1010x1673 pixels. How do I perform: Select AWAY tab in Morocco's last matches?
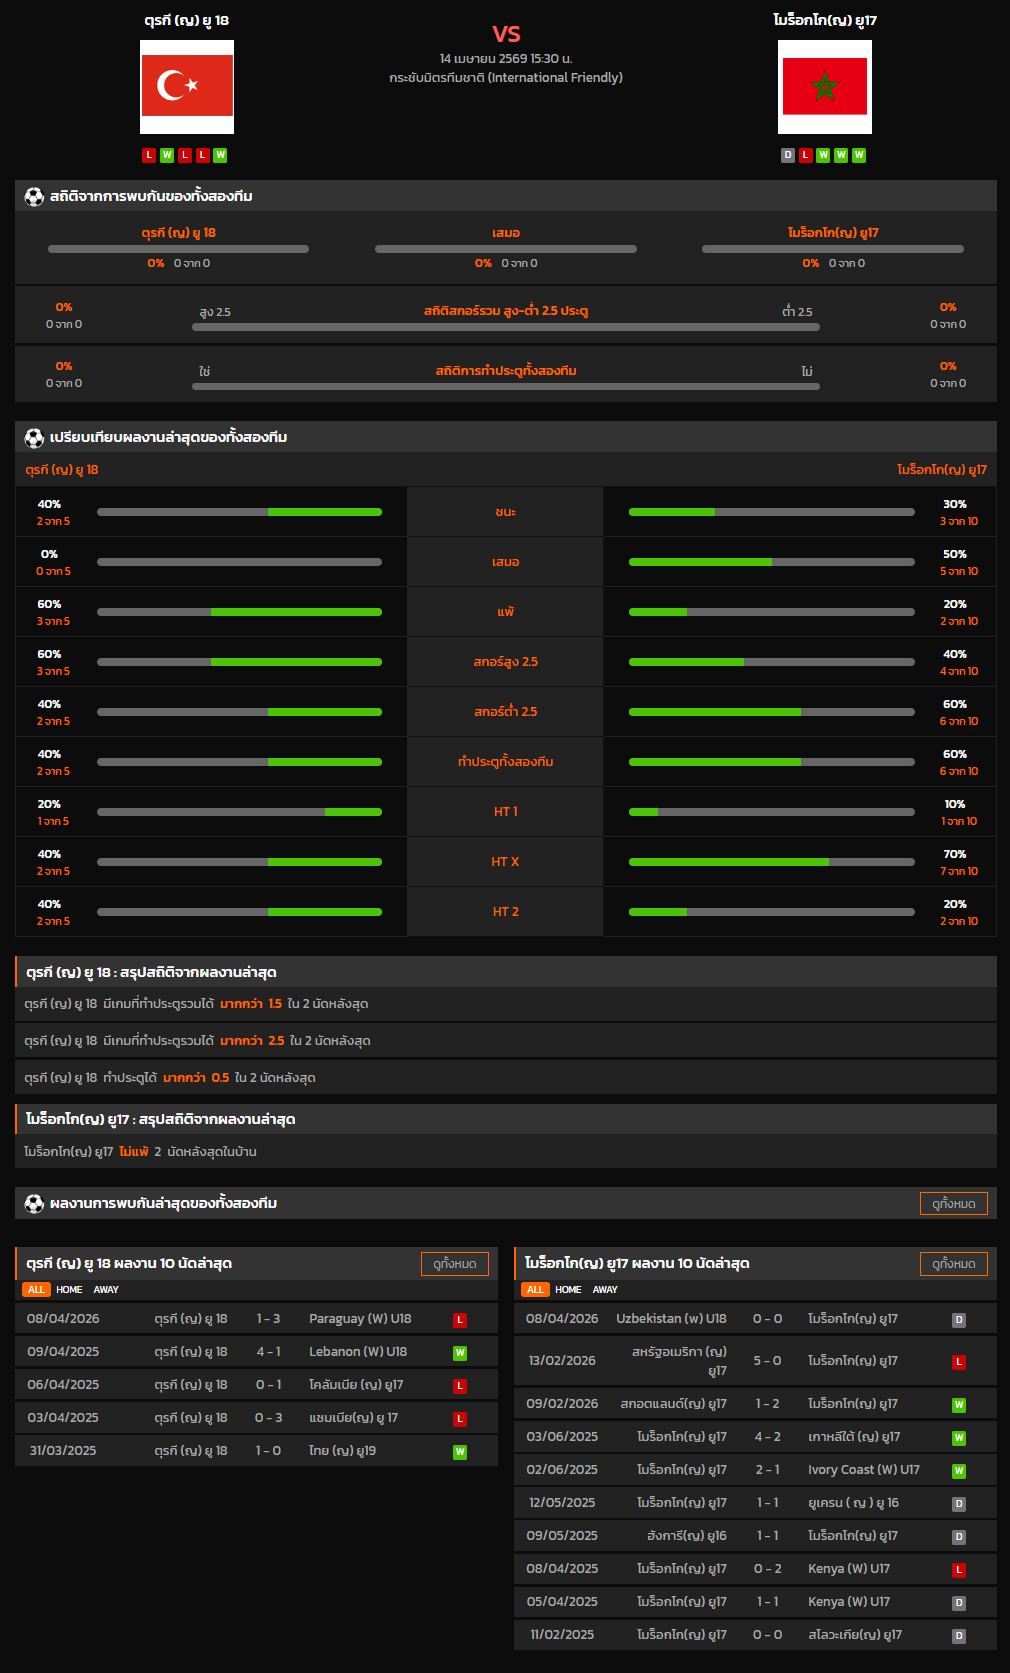click(x=605, y=1290)
